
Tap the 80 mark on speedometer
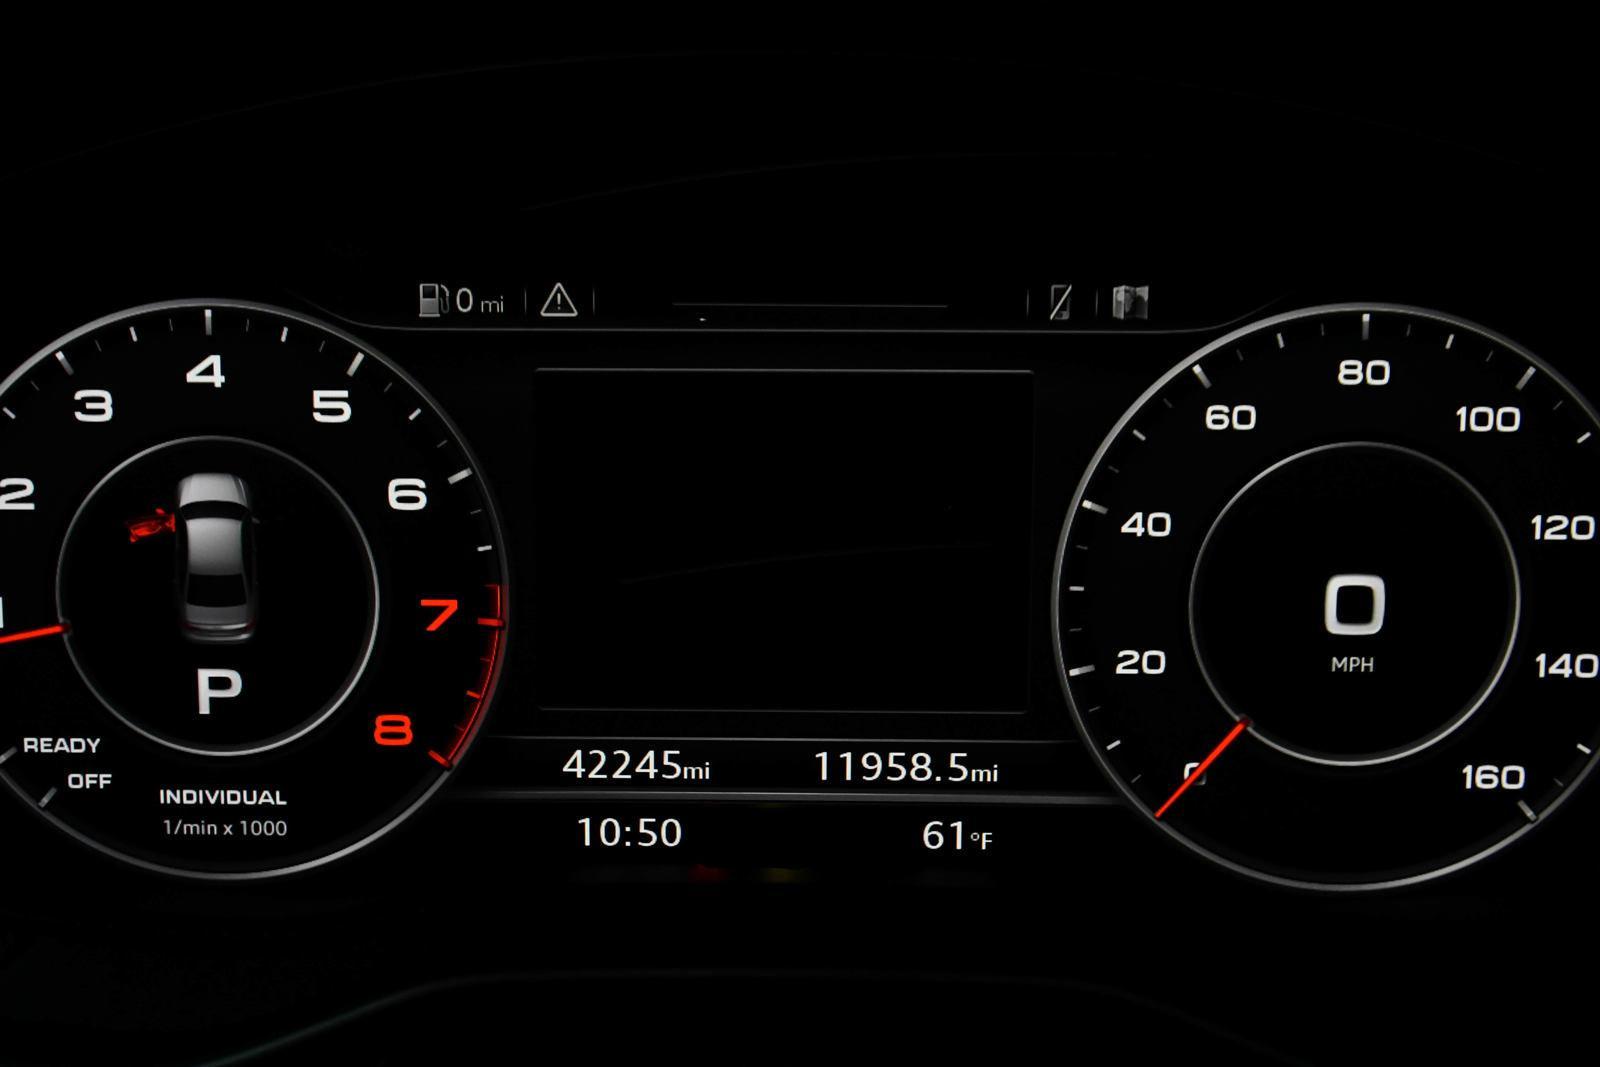tap(1364, 373)
